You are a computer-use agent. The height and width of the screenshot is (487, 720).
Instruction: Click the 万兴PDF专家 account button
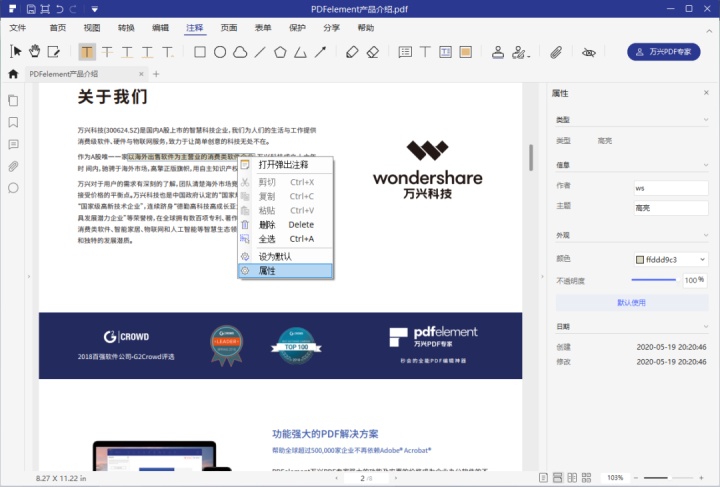click(x=664, y=52)
